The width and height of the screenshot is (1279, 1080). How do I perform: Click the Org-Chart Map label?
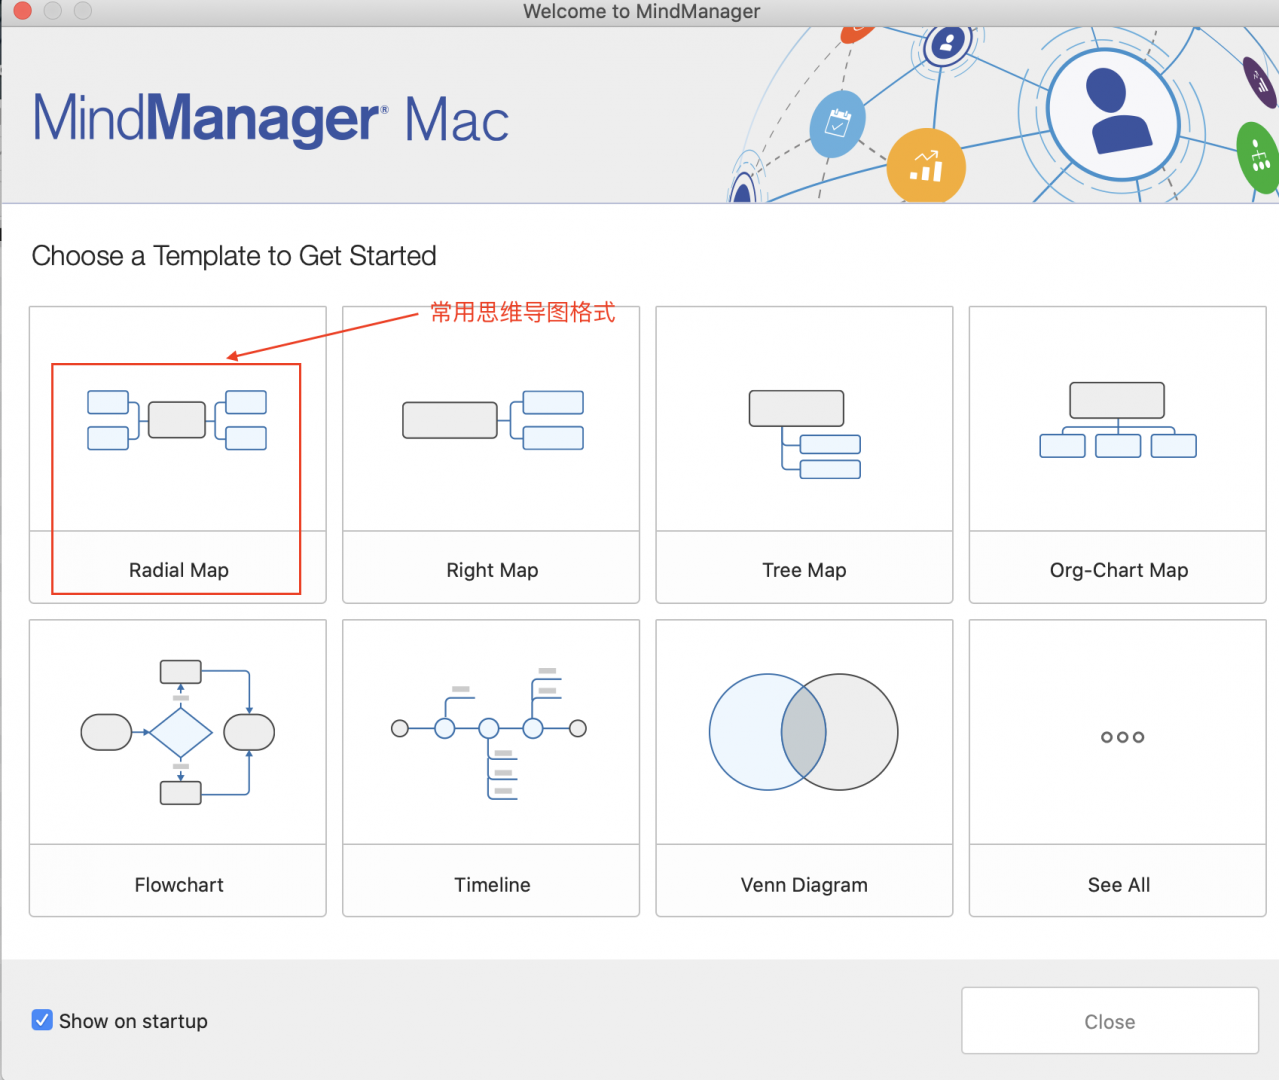(1119, 570)
